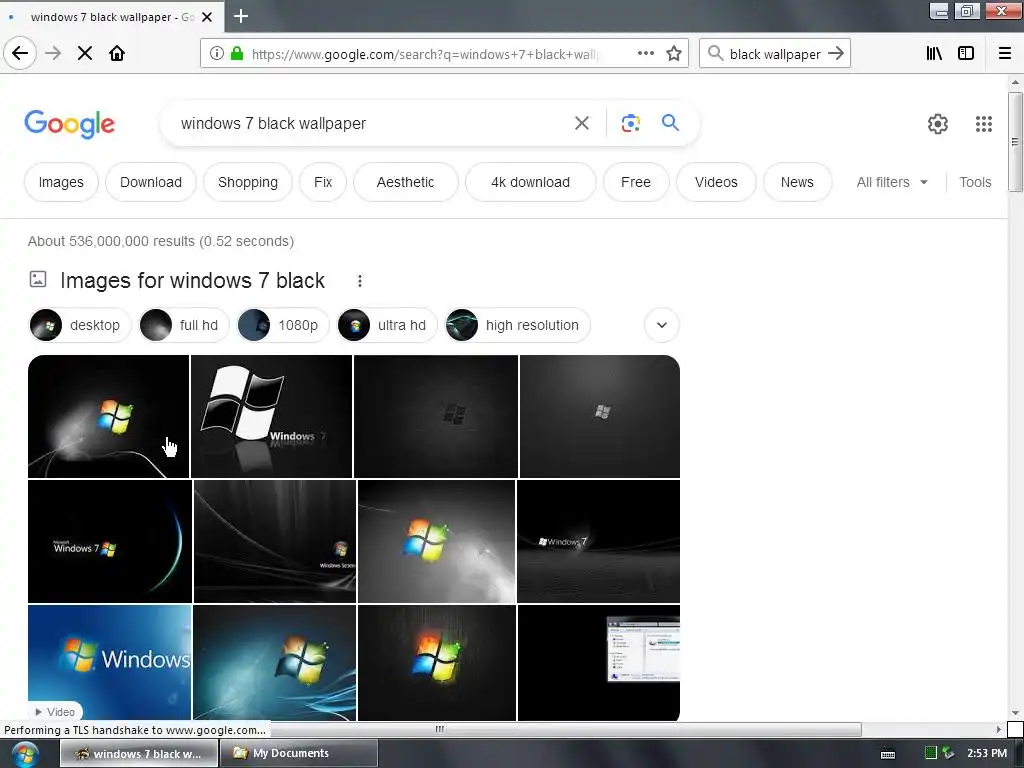
Task: Click the green square tray icon
Action: click(x=931, y=753)
